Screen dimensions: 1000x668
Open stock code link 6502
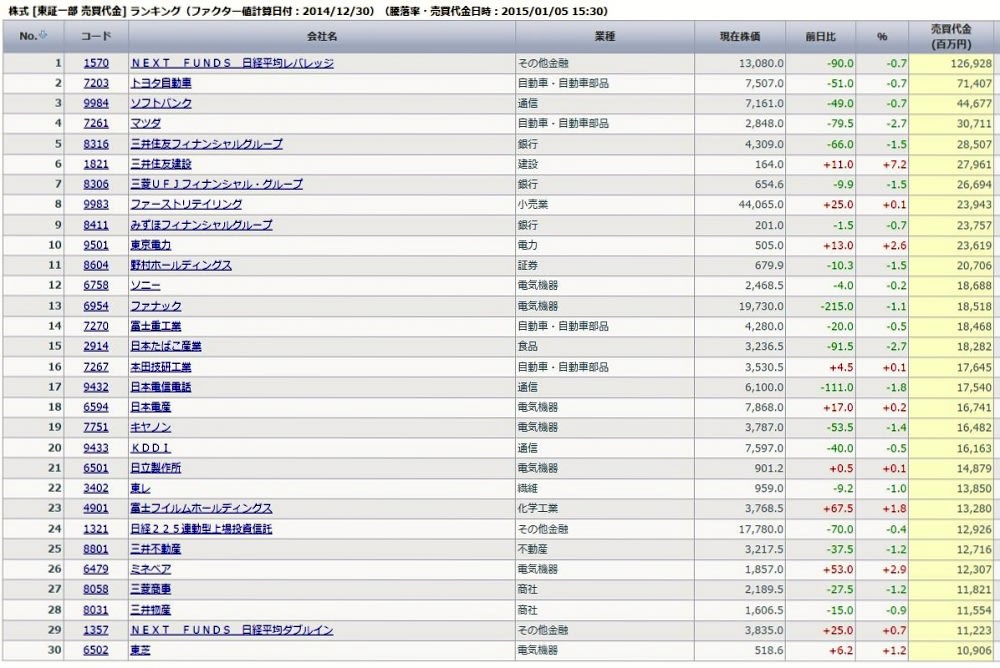coord(96,650)
